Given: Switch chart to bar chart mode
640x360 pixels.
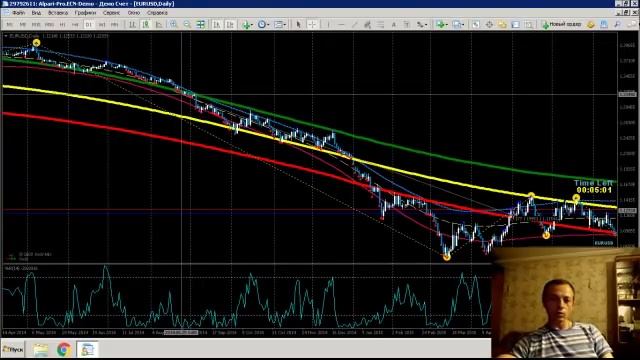Looking at the screenshot, I should point(133,24).
